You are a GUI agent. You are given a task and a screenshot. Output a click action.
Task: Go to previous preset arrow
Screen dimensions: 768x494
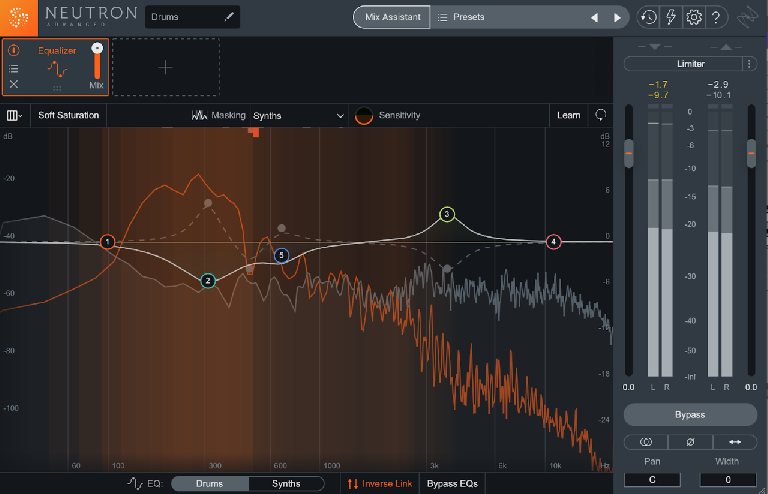pos(594,18)
